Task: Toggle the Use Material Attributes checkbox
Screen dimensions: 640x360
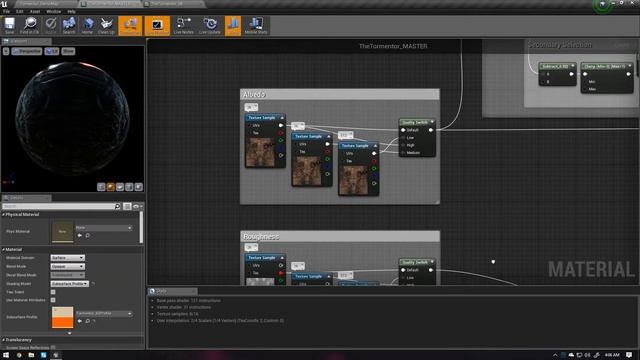Action: point(53,300)
